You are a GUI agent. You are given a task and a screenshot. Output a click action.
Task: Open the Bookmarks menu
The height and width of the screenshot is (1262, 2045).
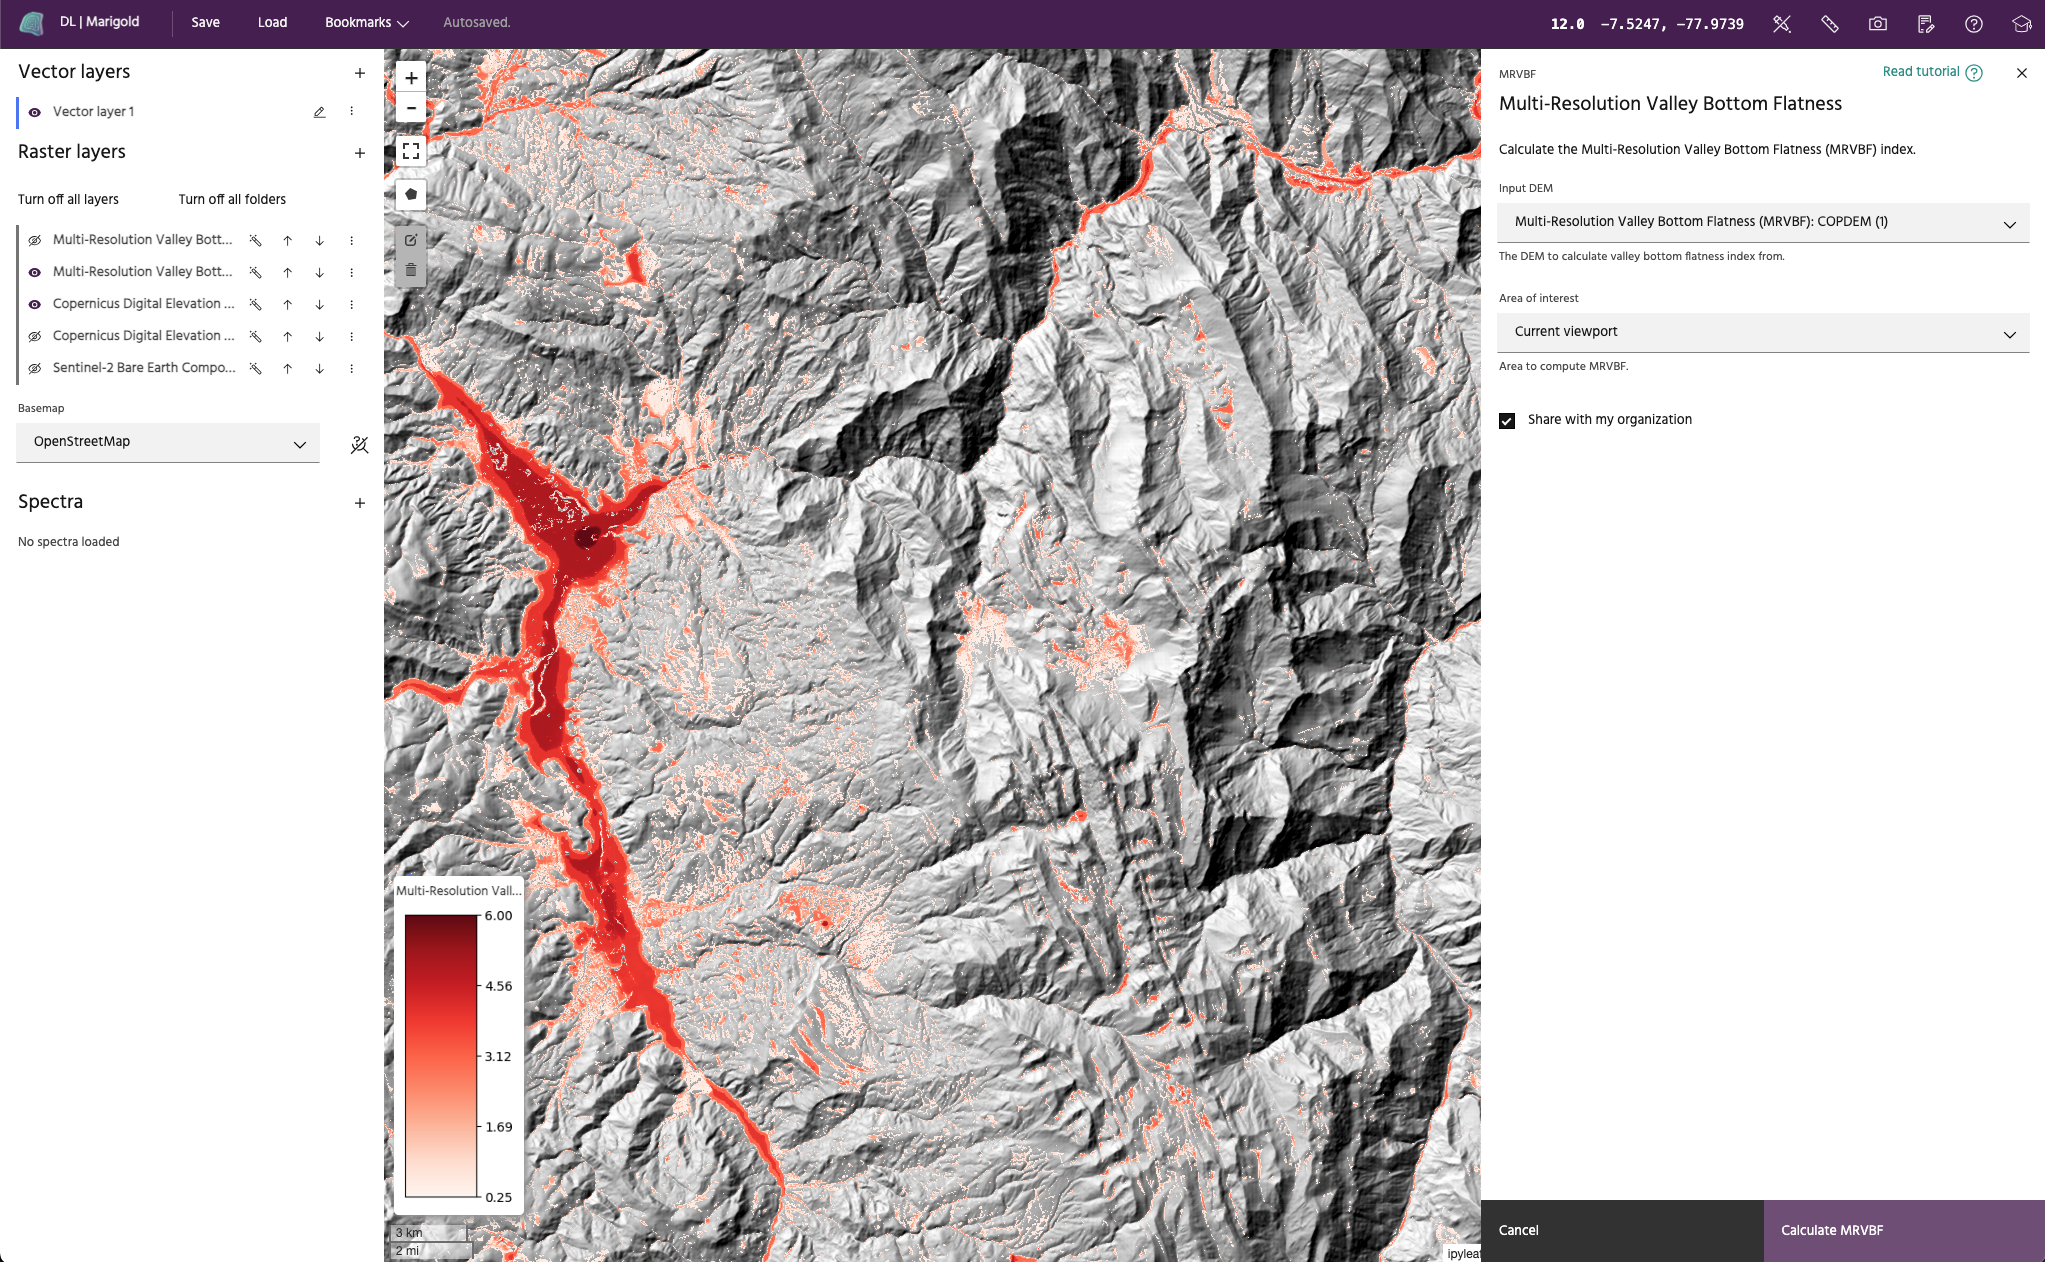[x=366, y=22]
